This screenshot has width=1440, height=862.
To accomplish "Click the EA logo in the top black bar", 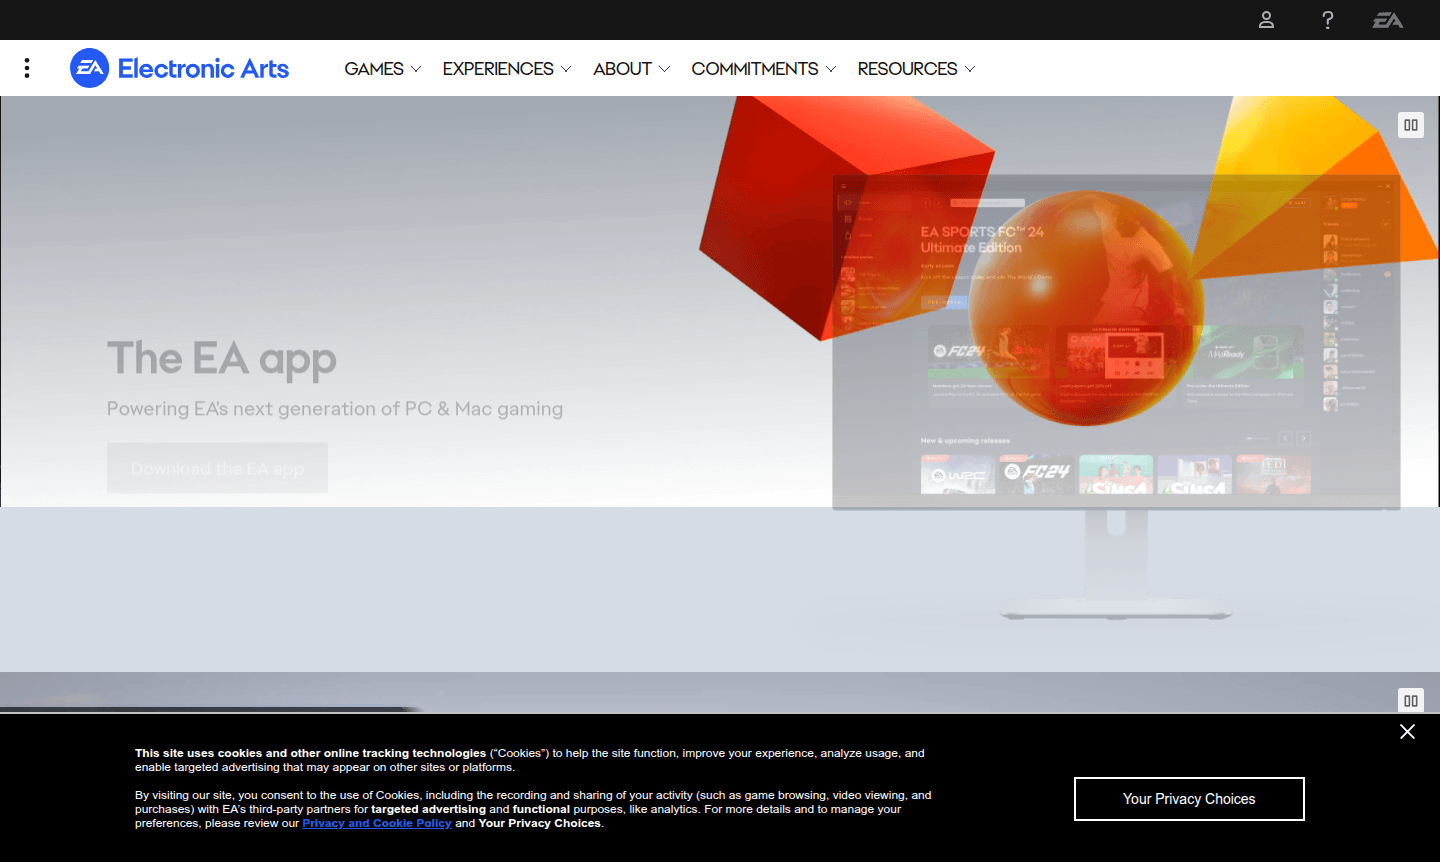I will tap(1387, 20).
